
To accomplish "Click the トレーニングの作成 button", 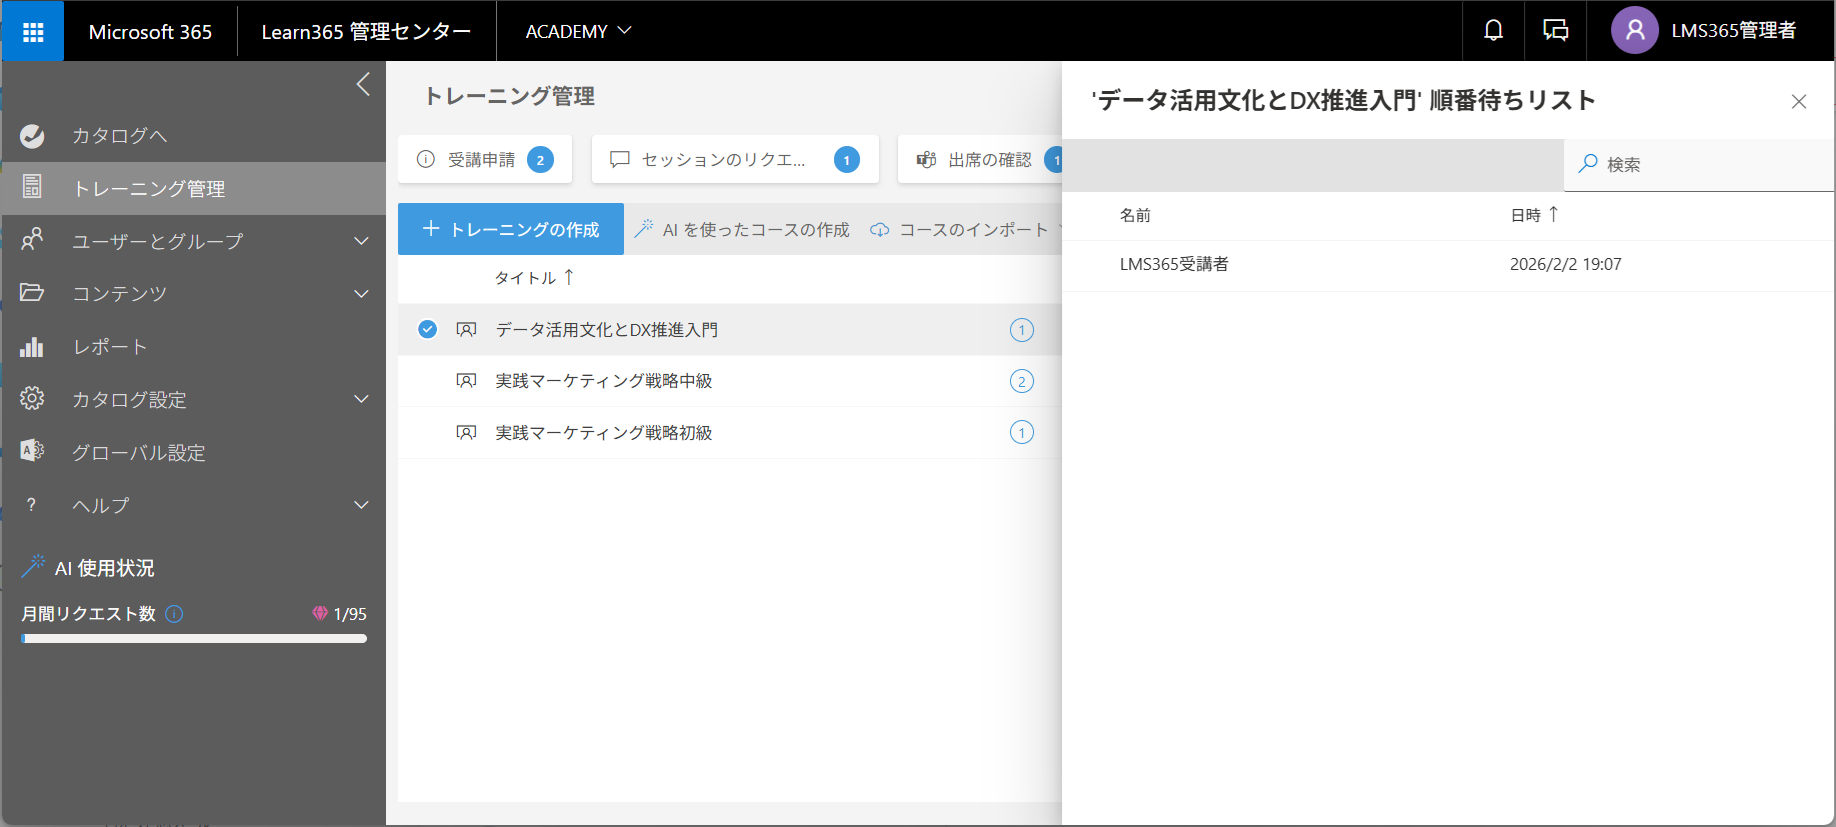I will [x=511, y=229].
